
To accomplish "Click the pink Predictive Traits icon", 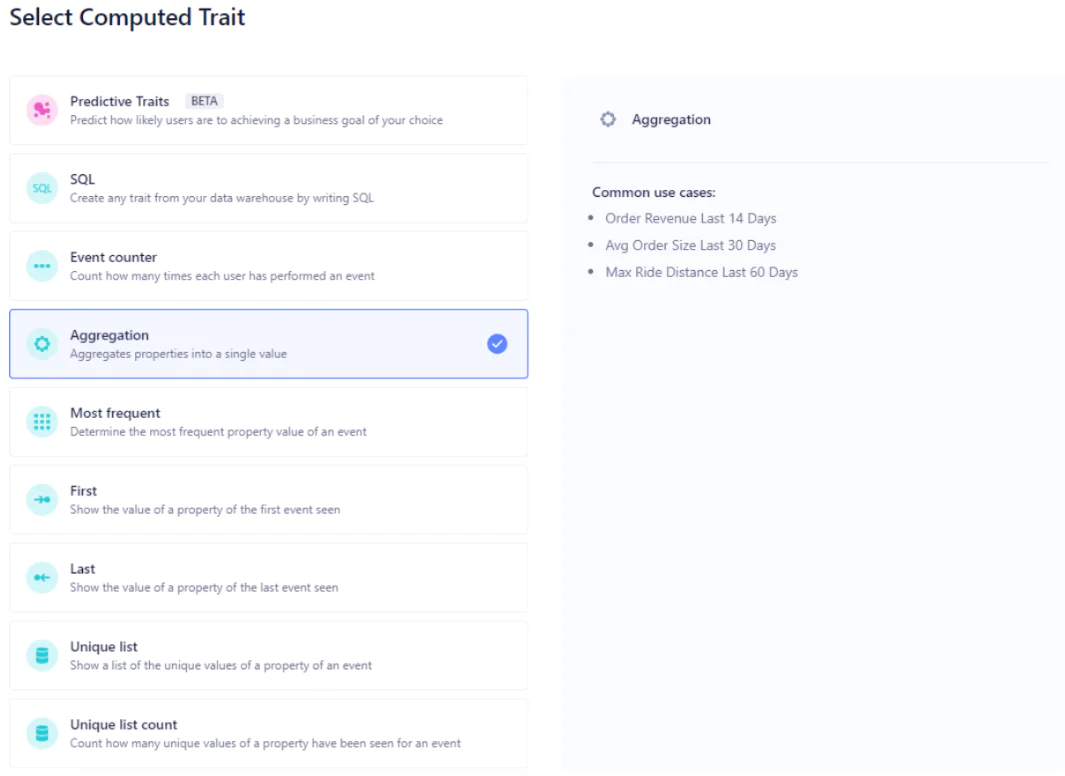I will pos(42,110).
